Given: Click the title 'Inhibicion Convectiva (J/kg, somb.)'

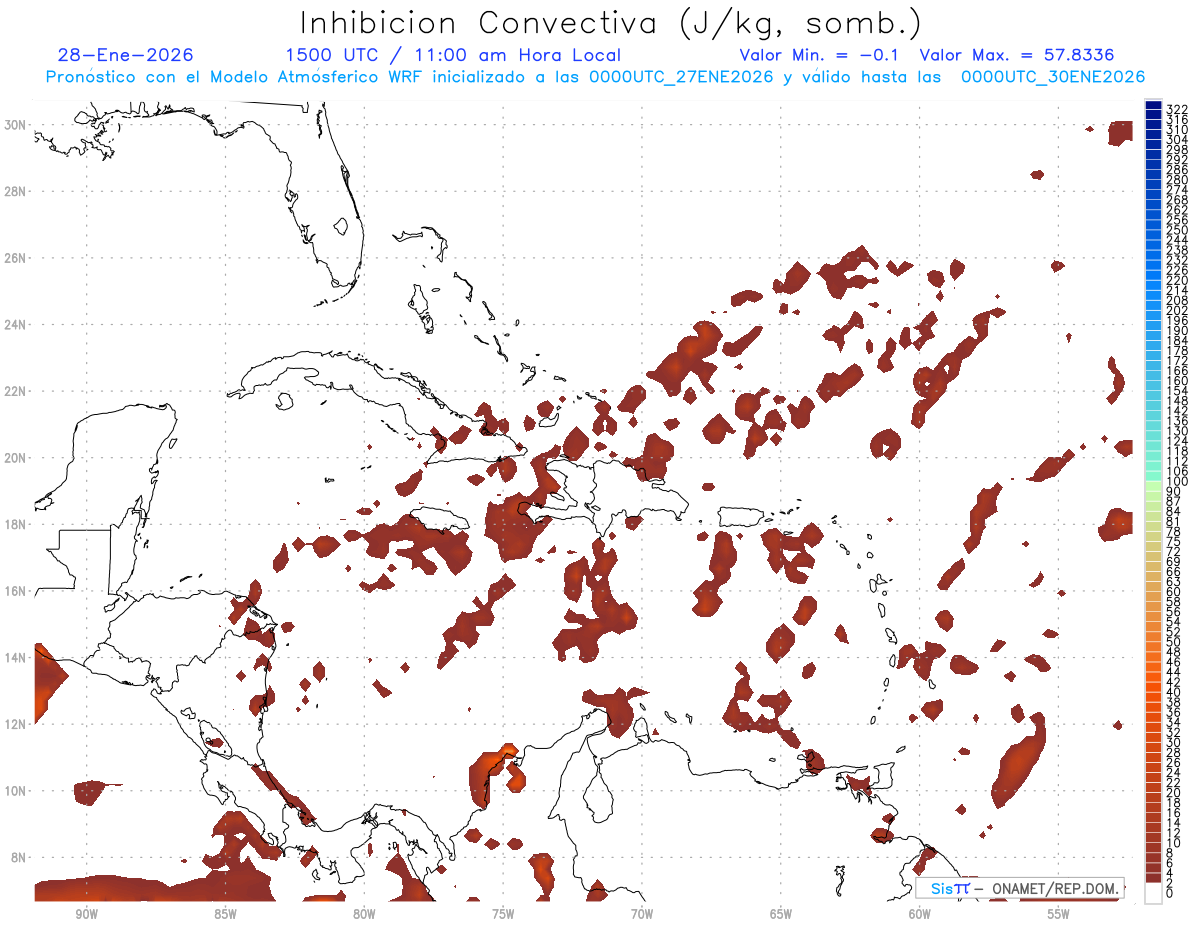Looking at the screenshot, I should click(x=611, y=24).
